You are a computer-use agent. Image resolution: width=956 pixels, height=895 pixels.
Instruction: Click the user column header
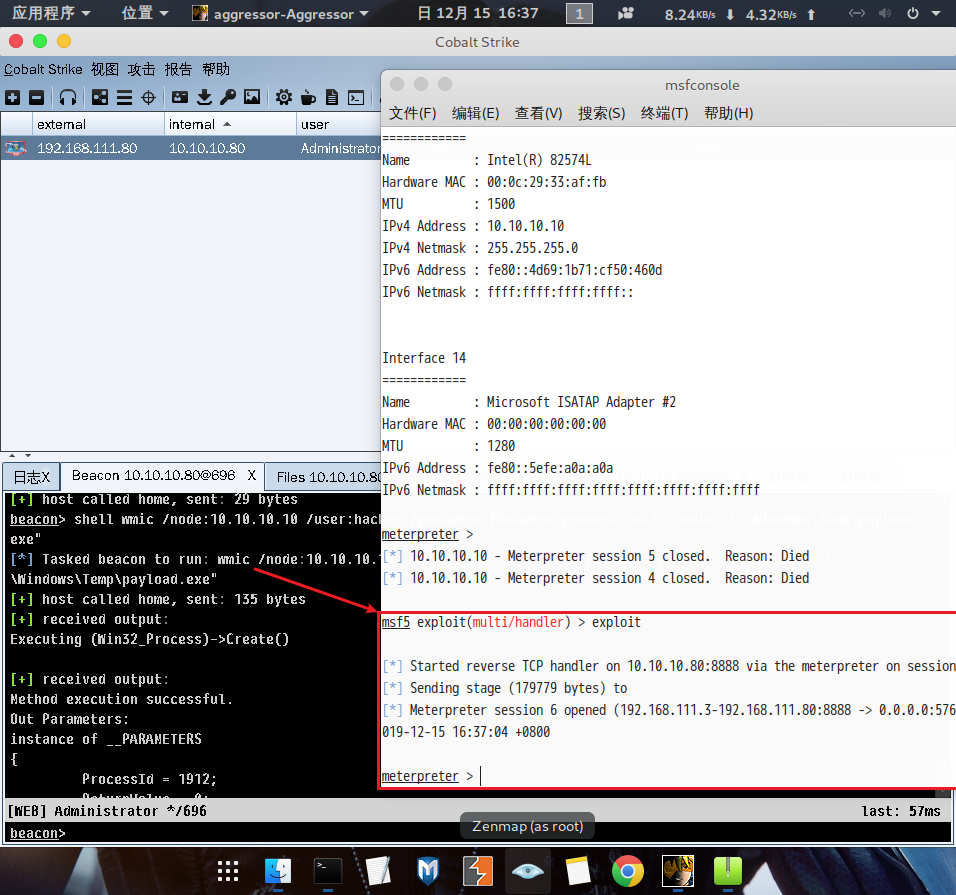pyautogui.click(x=338, y=124)
